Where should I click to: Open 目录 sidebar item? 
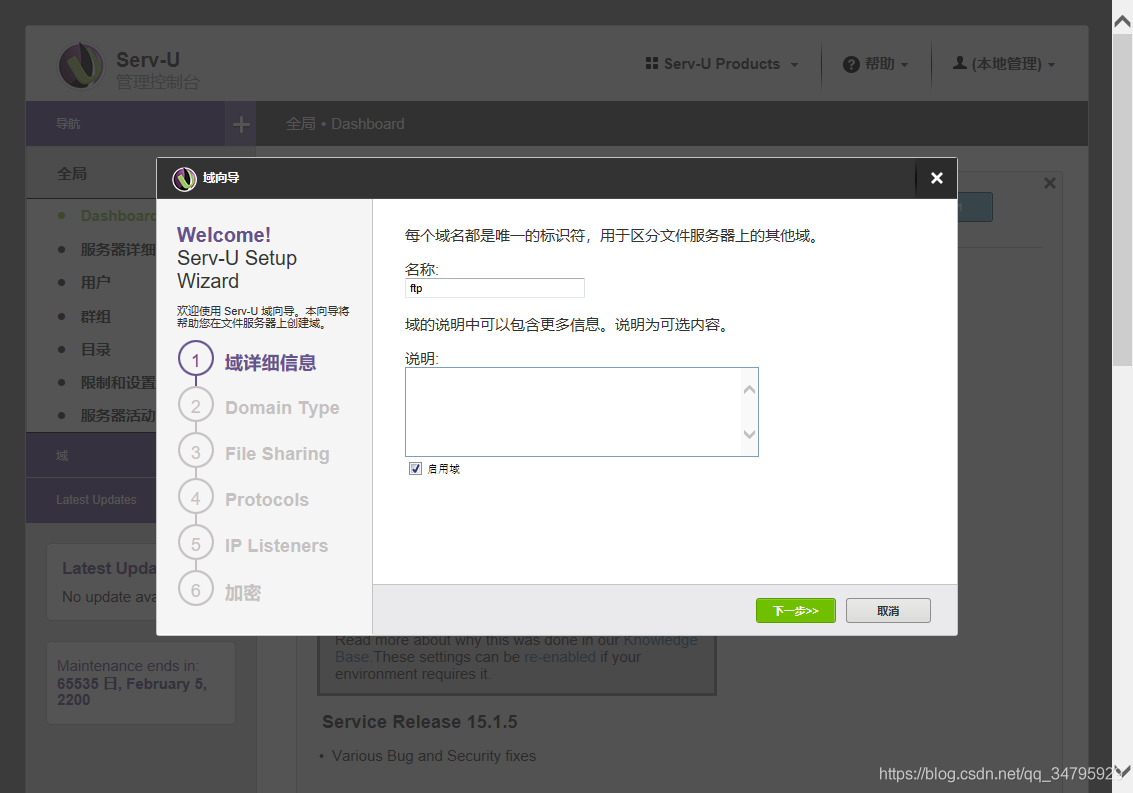(x=96, y=350)
